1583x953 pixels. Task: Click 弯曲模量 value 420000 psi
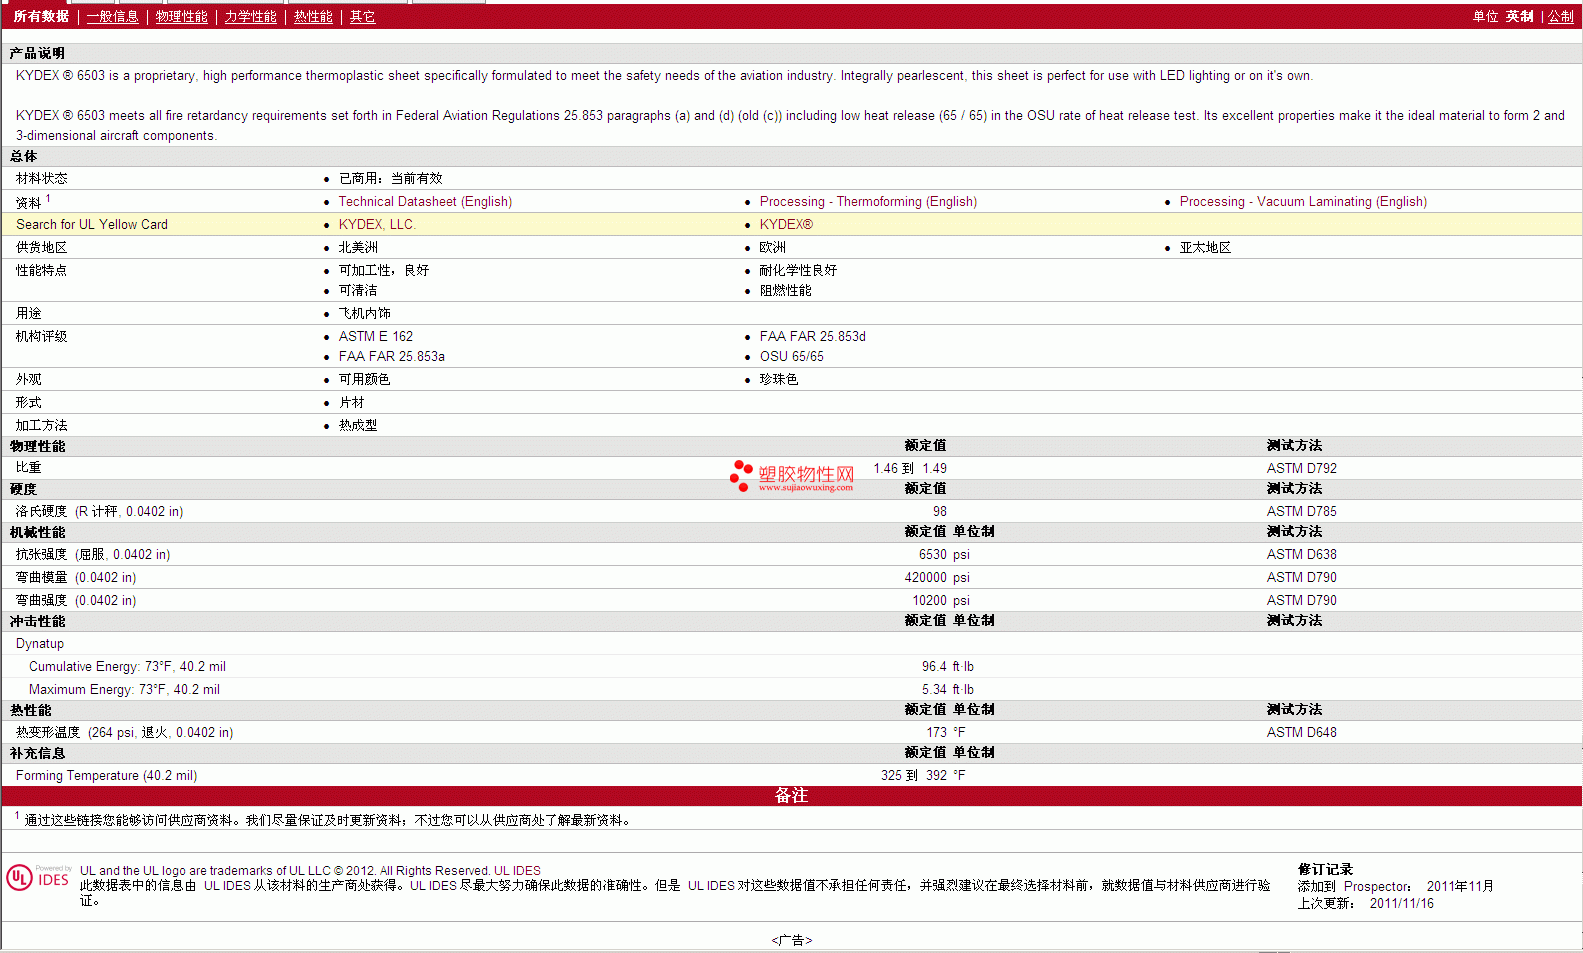pos(937,578)
